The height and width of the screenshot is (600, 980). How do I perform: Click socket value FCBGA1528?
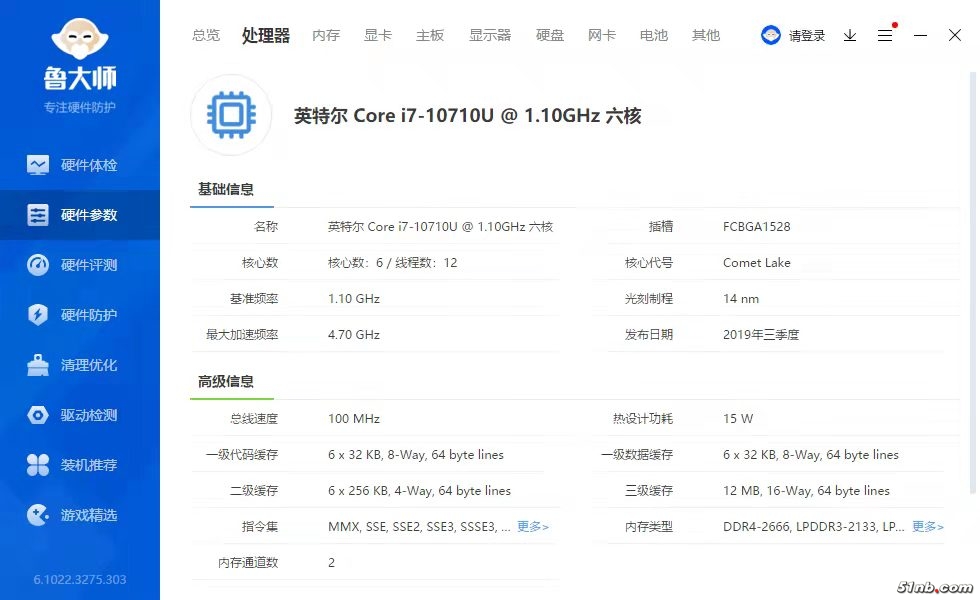click(x=756, y=227)
